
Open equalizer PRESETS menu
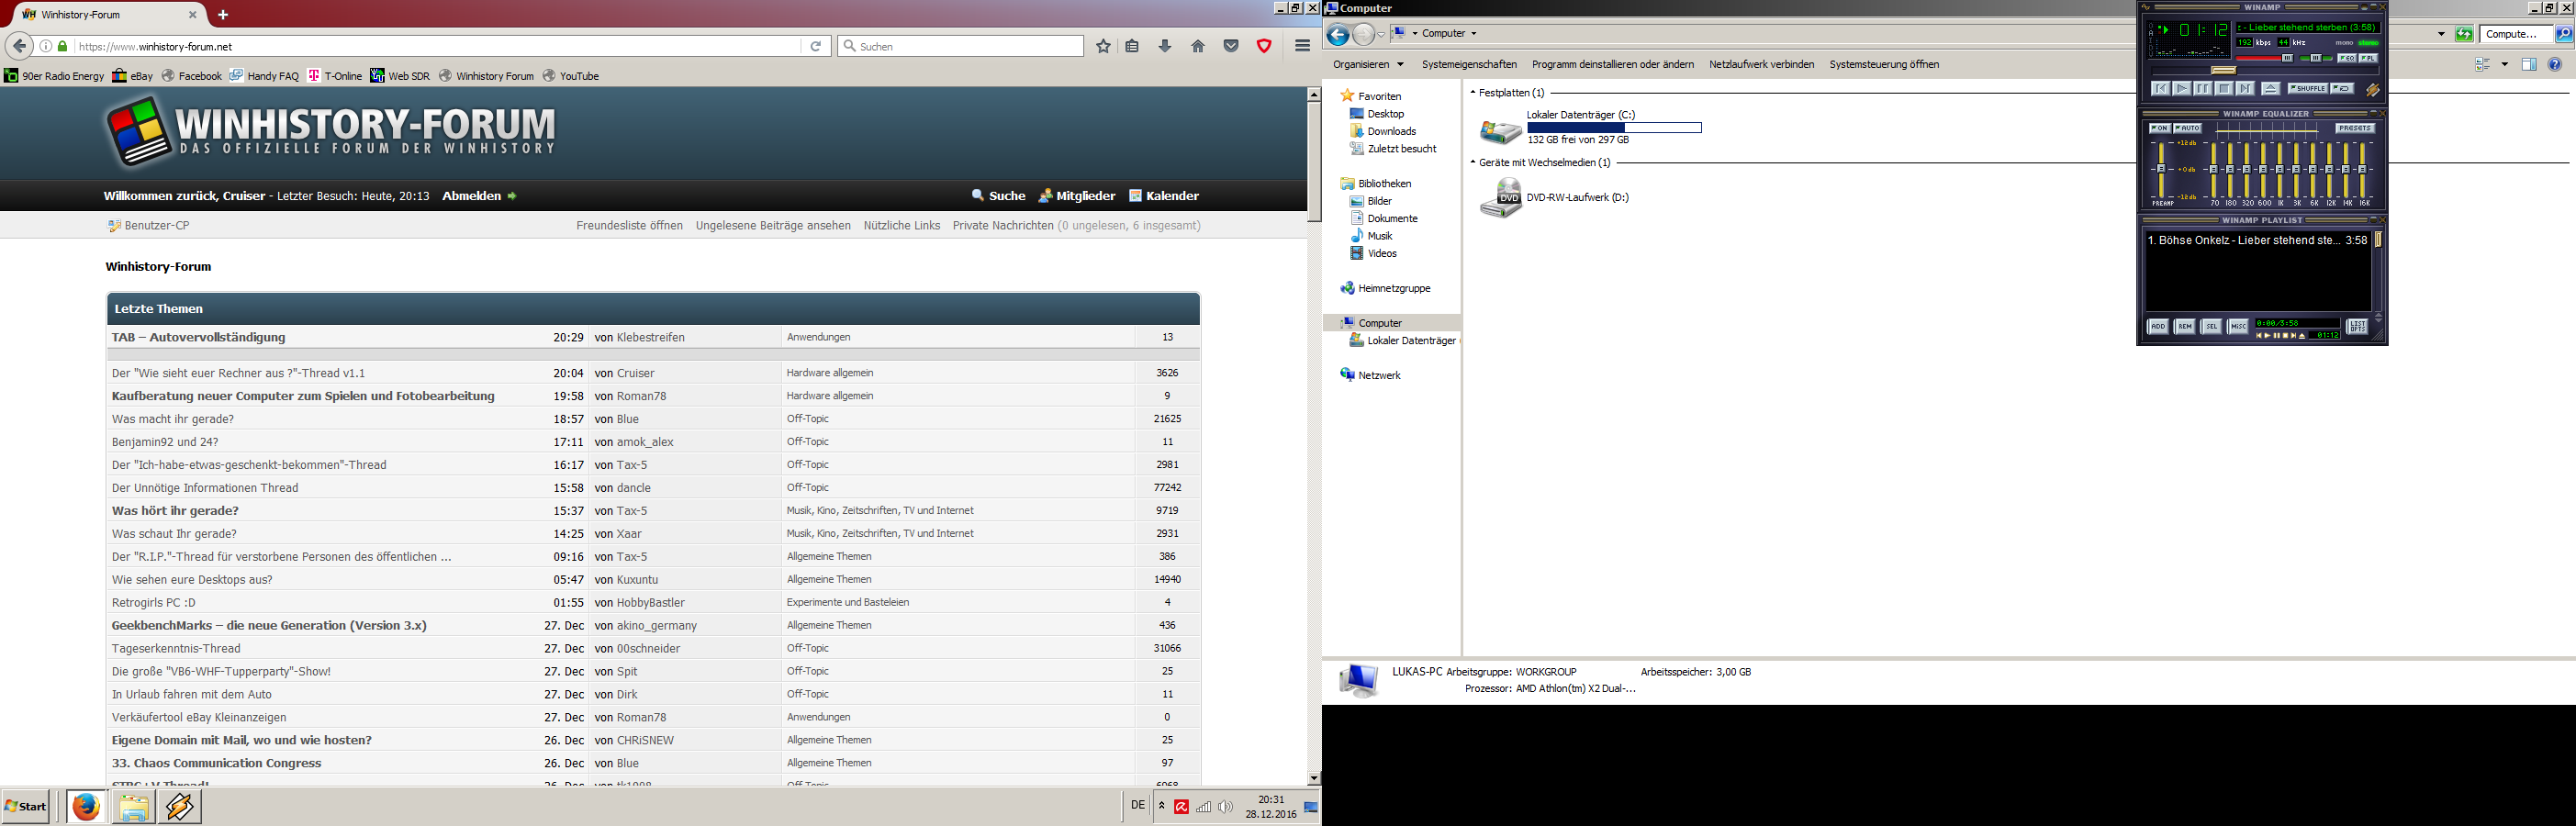(2354, 128)
